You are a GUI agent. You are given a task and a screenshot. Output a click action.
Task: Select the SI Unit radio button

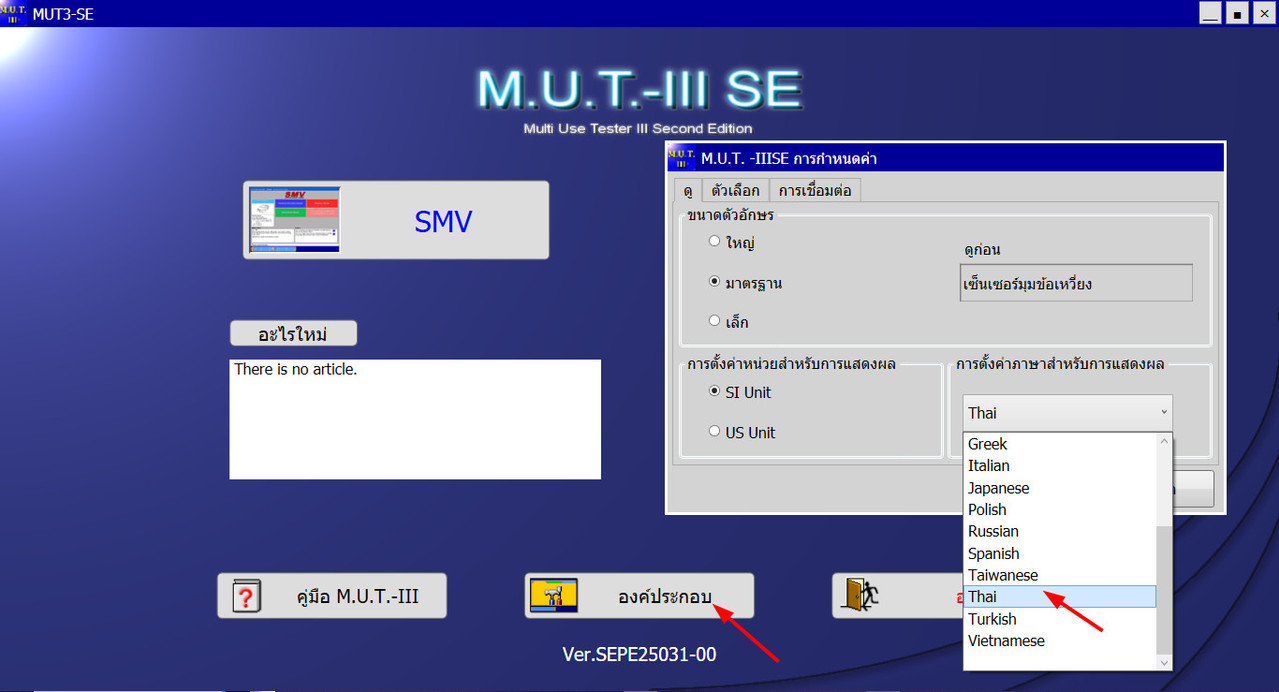[x=714, y=391]
